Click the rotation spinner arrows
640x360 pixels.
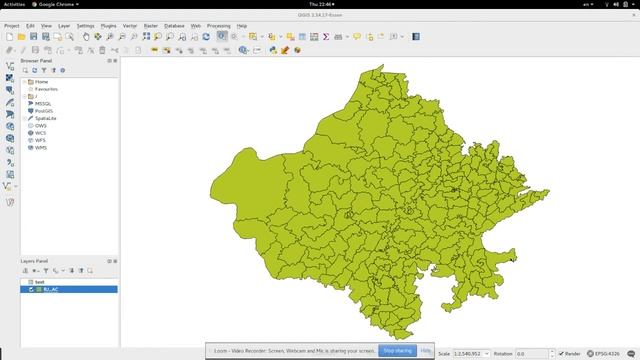point(552,353)
